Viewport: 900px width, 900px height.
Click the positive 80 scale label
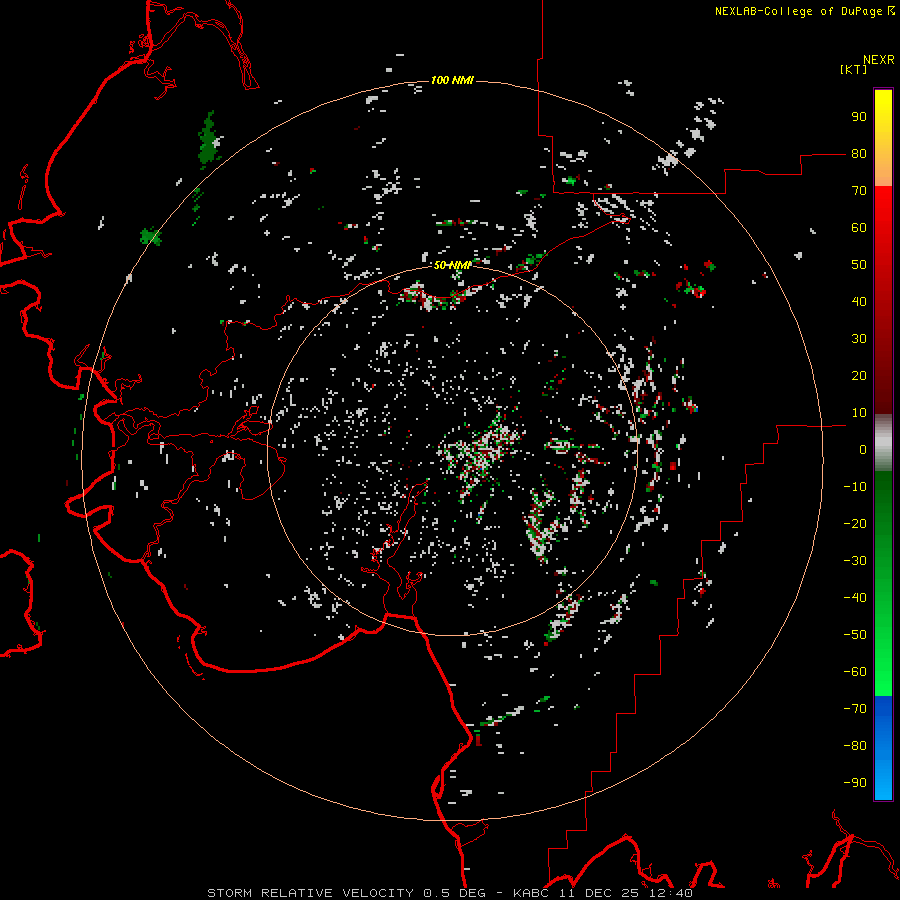[859, 153]
